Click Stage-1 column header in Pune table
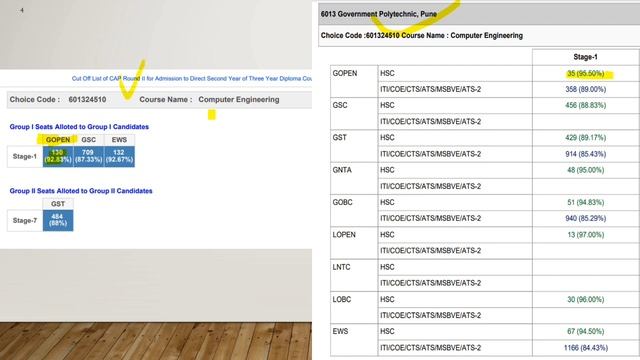The height and width of the screenshot is (360, 640). pos(585,57)
